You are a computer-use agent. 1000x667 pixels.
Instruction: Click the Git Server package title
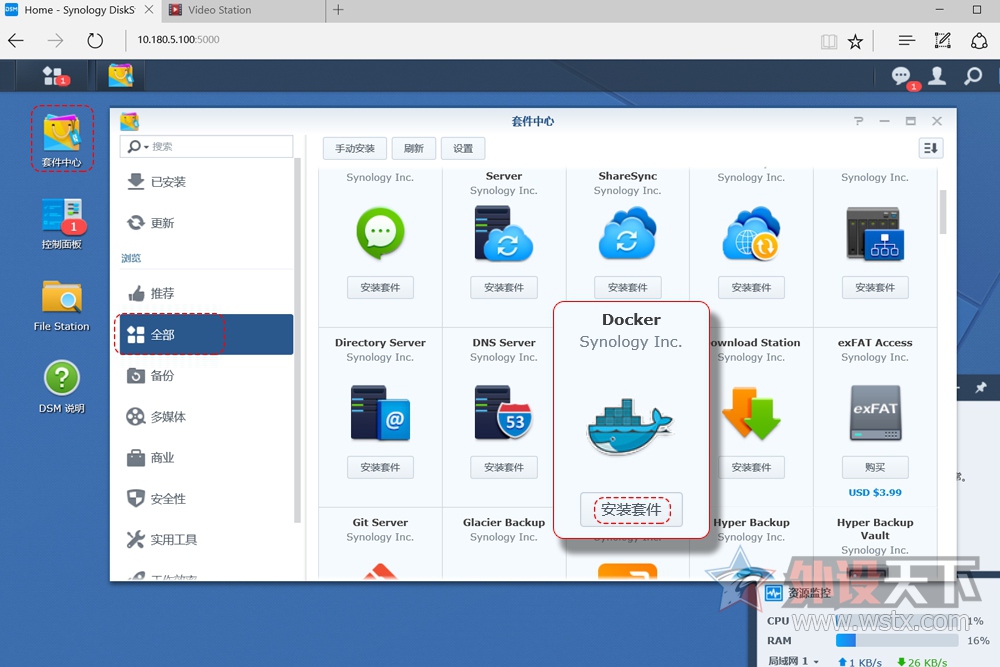click(x=380, y=522)
